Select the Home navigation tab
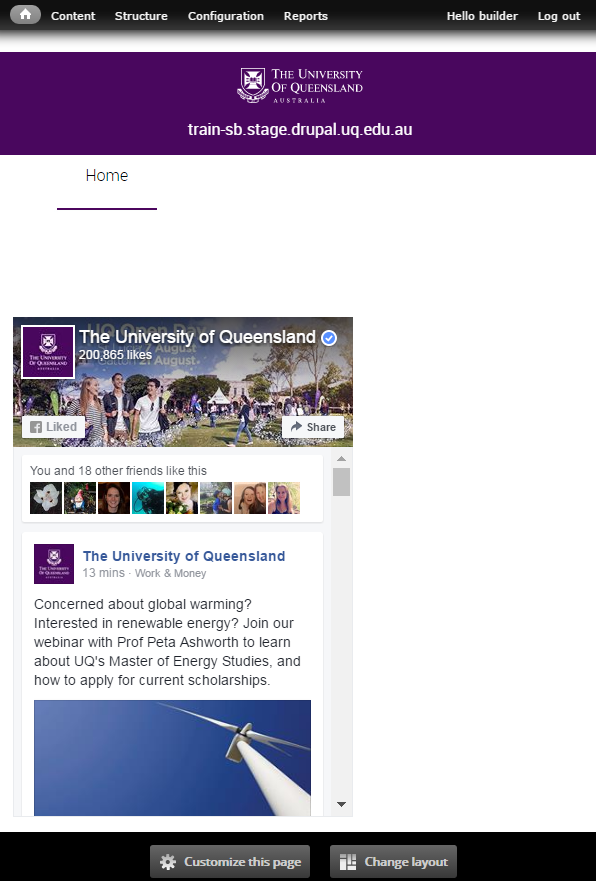The image size is (596, 881). tap(107, 176)
